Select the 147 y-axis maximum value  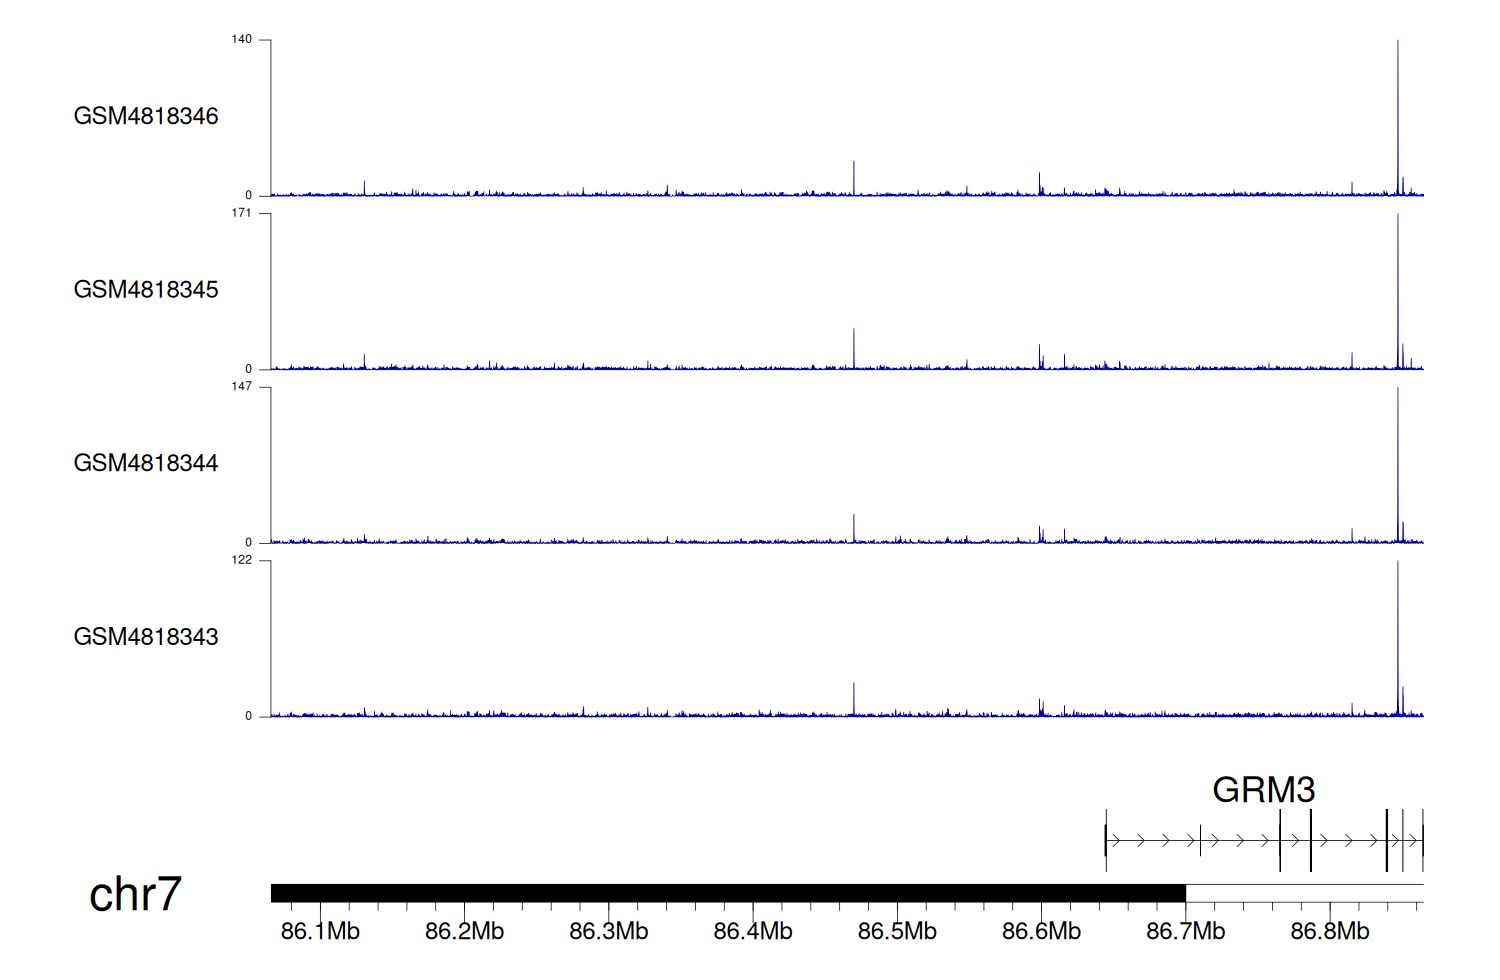point(242,387)
